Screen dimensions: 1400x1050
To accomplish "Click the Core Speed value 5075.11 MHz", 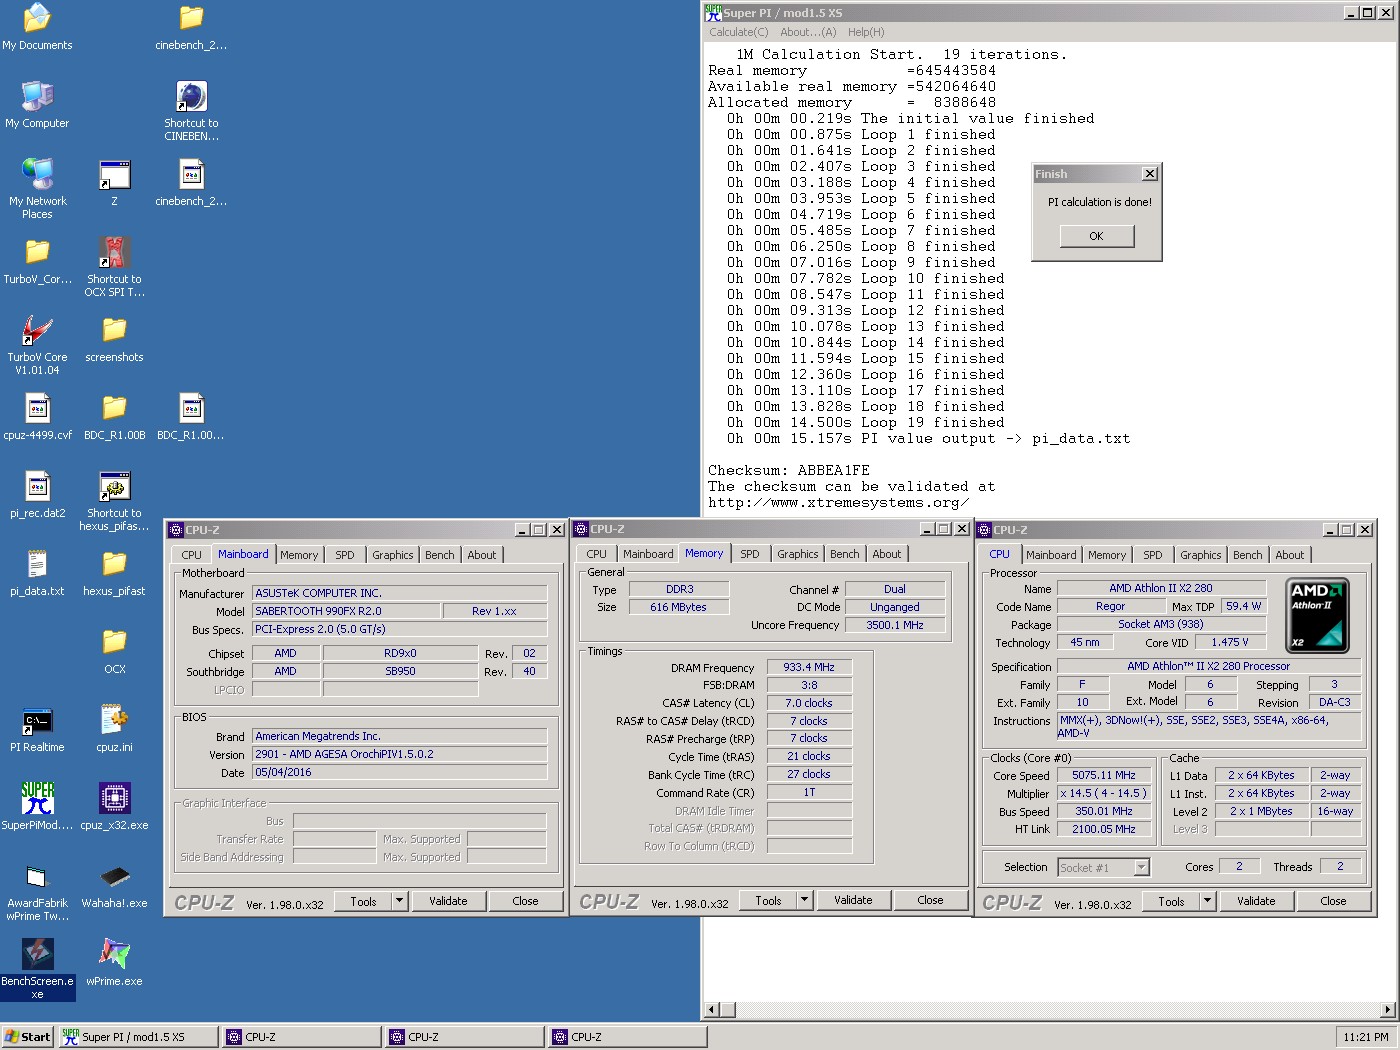I will pyautogui.click(x=1104, y=775).
